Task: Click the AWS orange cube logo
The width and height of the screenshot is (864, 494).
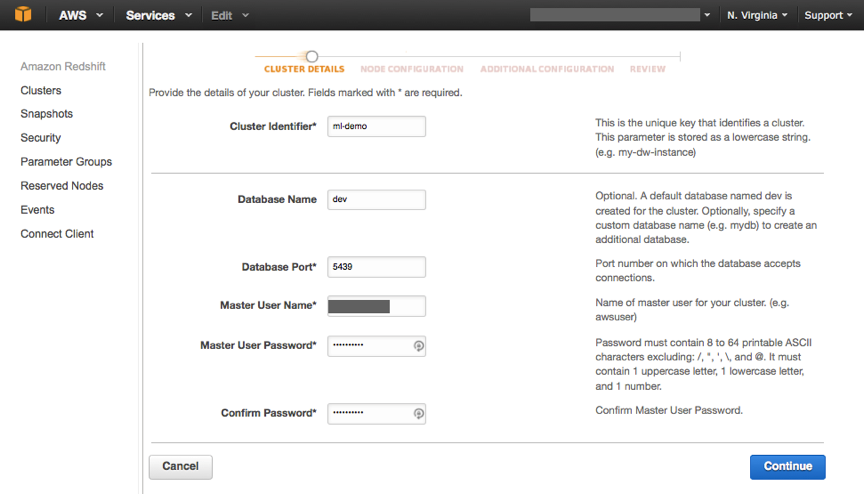Action: pyautogui.click(x=23, y=14)
